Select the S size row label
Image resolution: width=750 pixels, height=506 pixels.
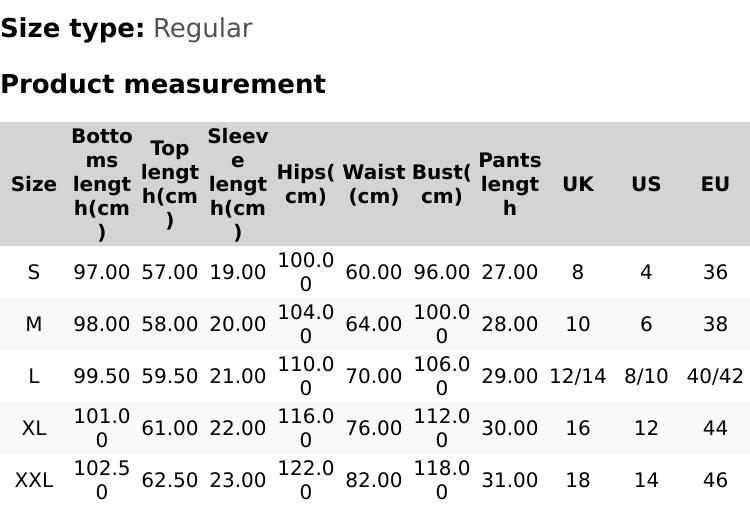pos(34,272)
